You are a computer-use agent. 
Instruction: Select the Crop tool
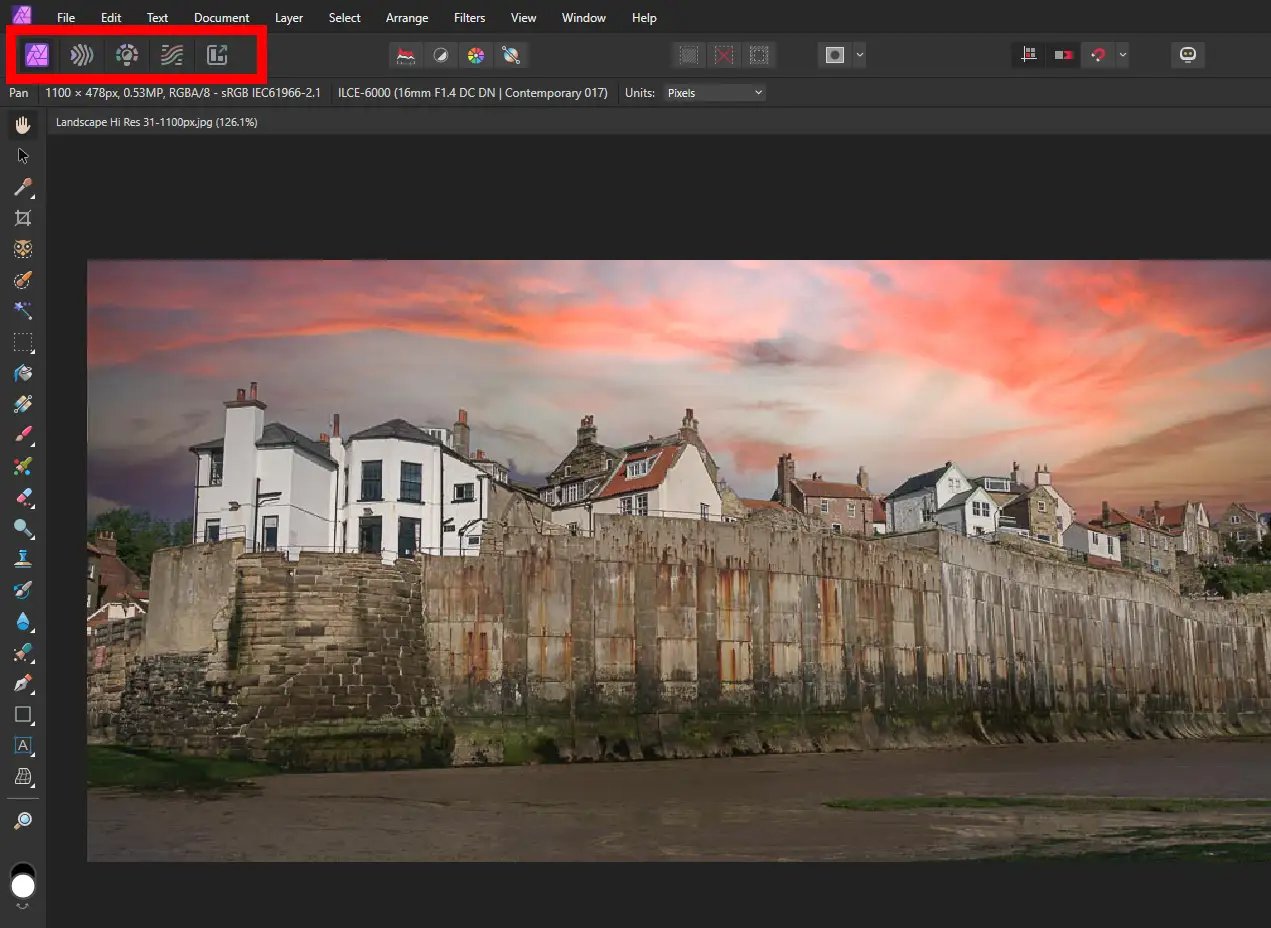[23, 218]
